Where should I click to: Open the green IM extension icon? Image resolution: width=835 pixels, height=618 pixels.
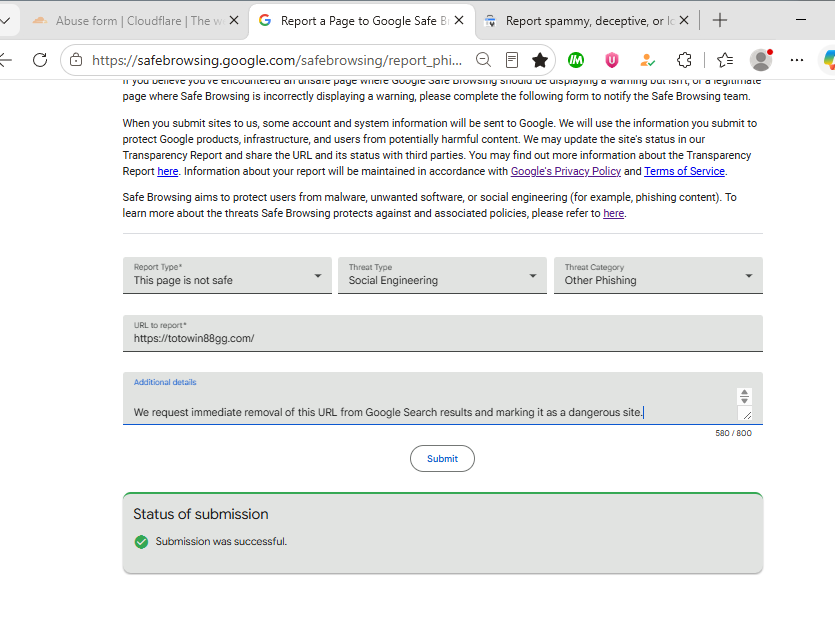(x=576, y=60)
